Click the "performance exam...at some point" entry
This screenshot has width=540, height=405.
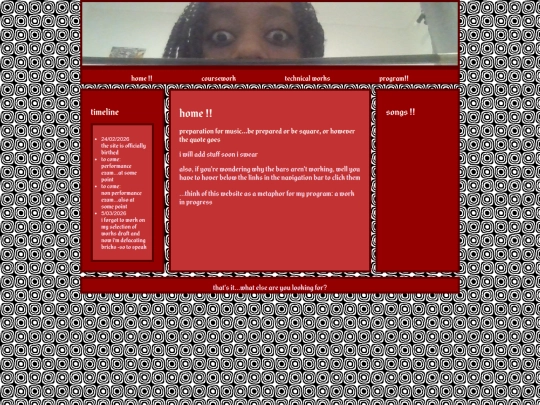pyautogui.click(x=119, y=173)
